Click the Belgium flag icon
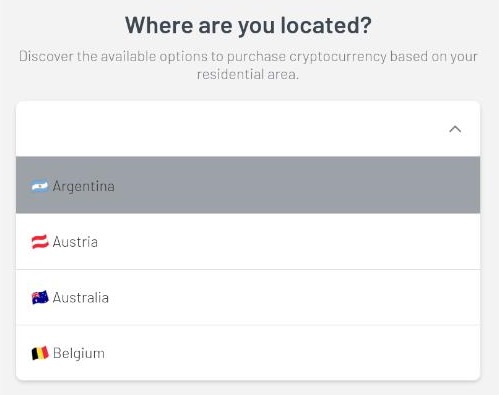This screenshot has height=395, width=499. [x=40, y=353]
